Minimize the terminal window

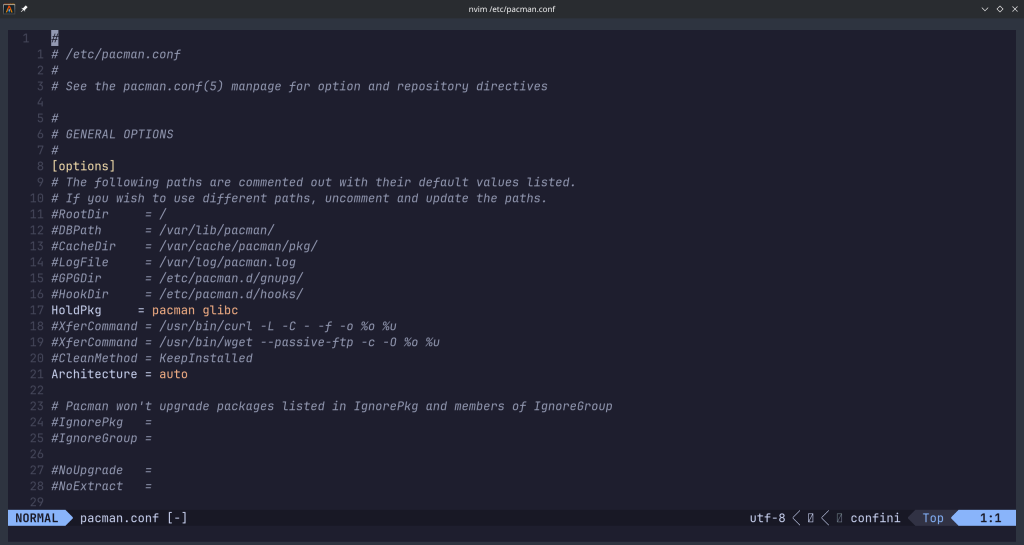985,9
